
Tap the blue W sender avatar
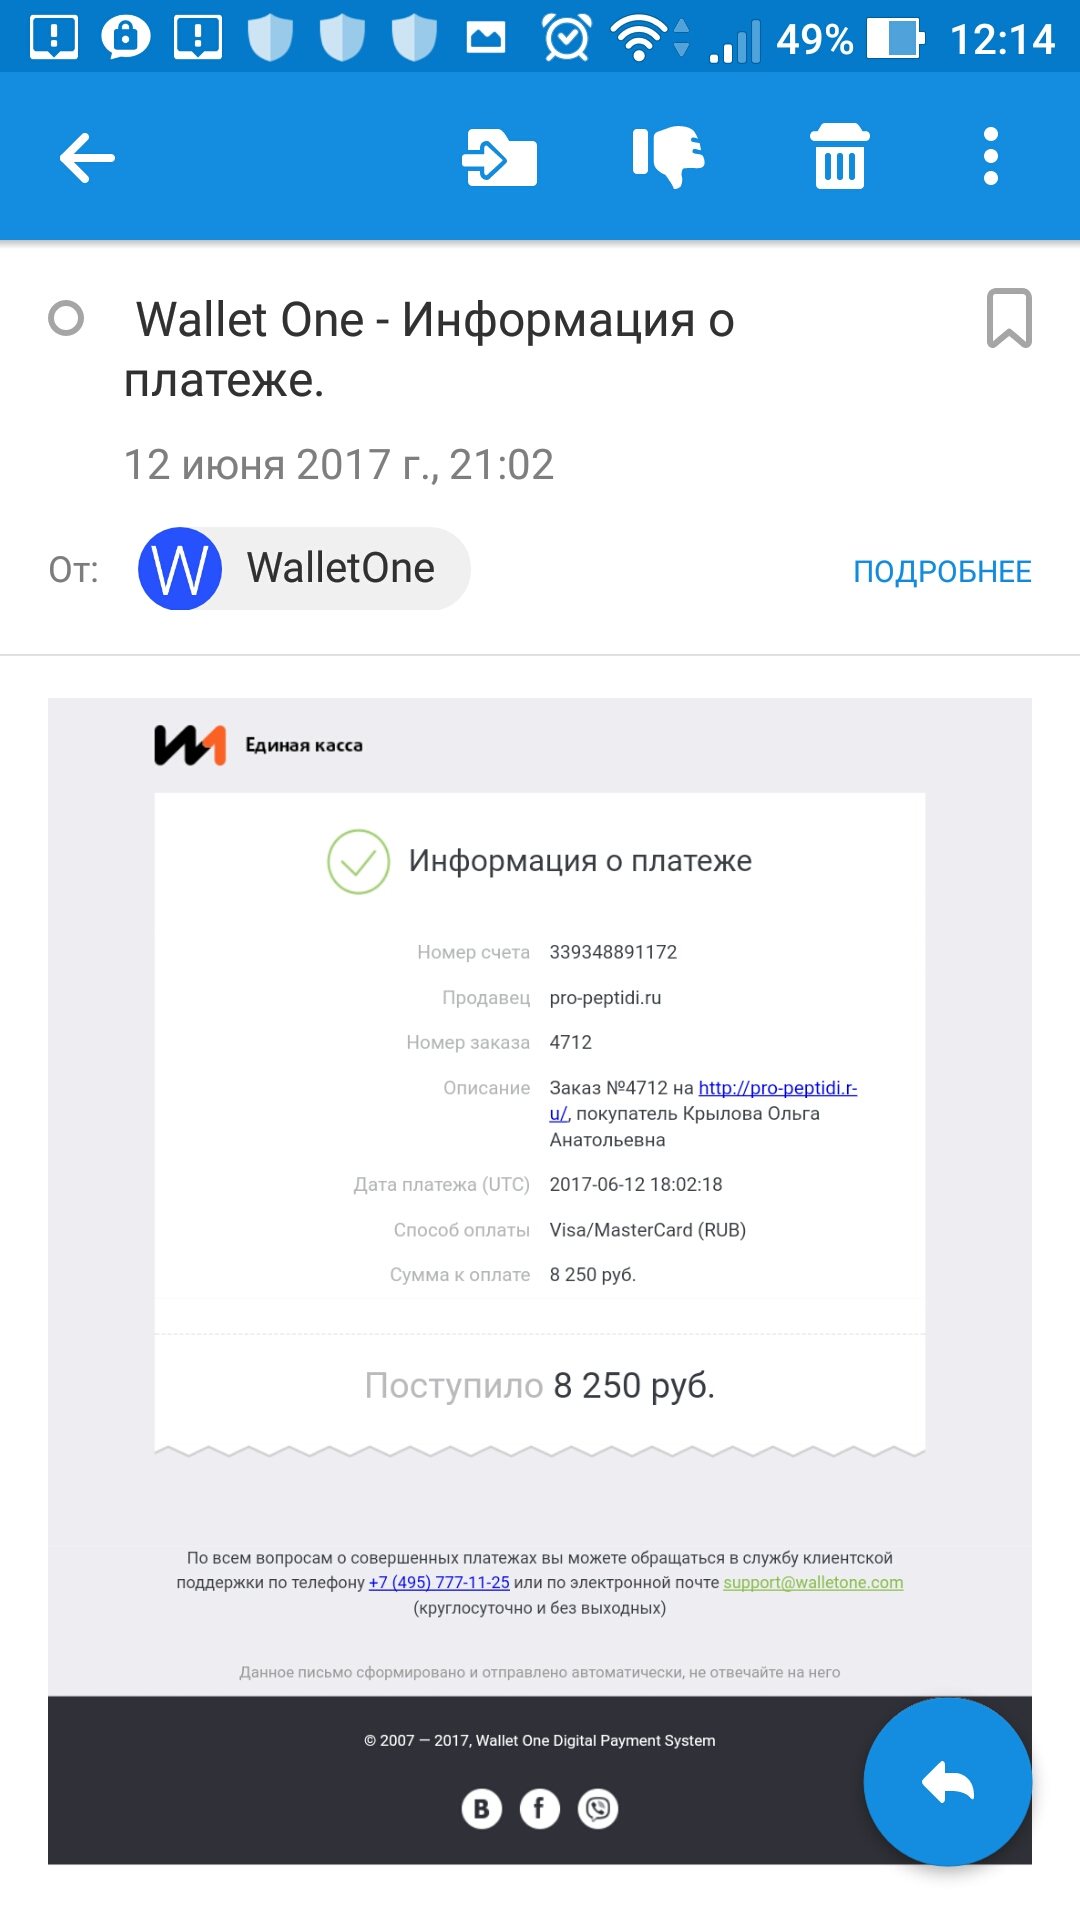(x=180, y=568)
